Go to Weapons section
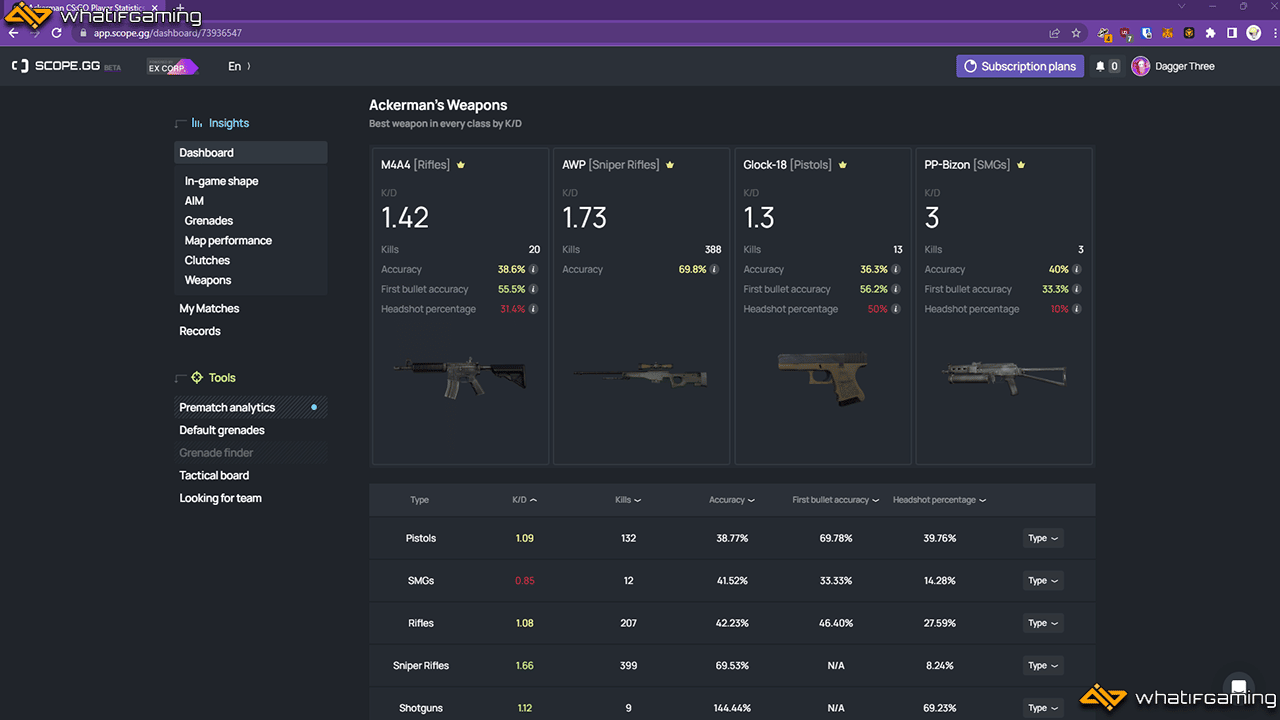The image size is (1280, 720). click(208, 280)
